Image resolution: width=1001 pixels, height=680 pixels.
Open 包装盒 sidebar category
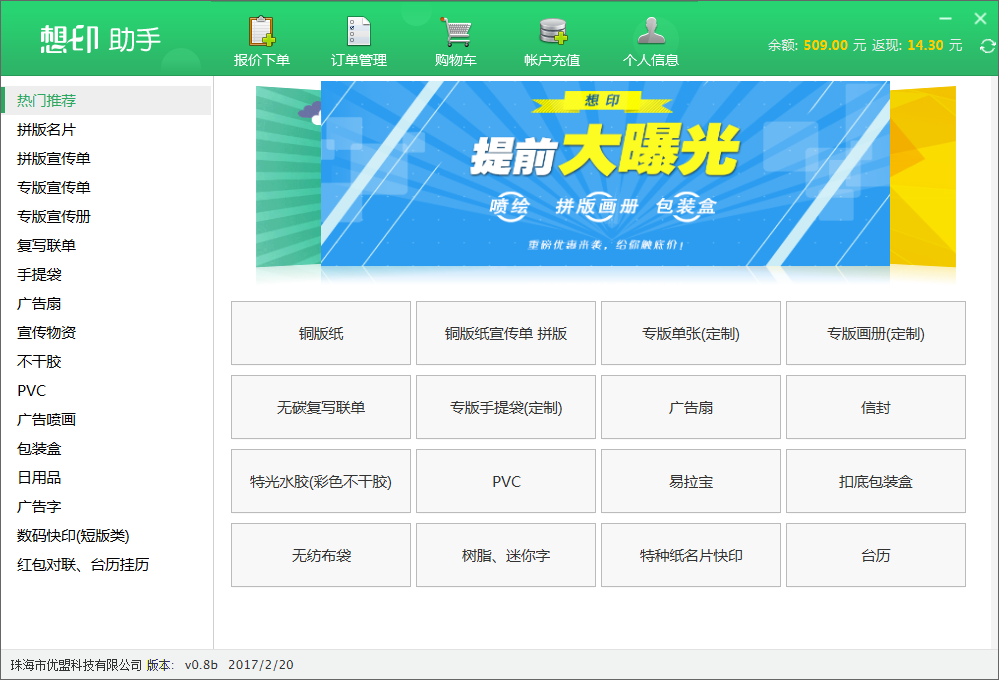click(107, 449)
